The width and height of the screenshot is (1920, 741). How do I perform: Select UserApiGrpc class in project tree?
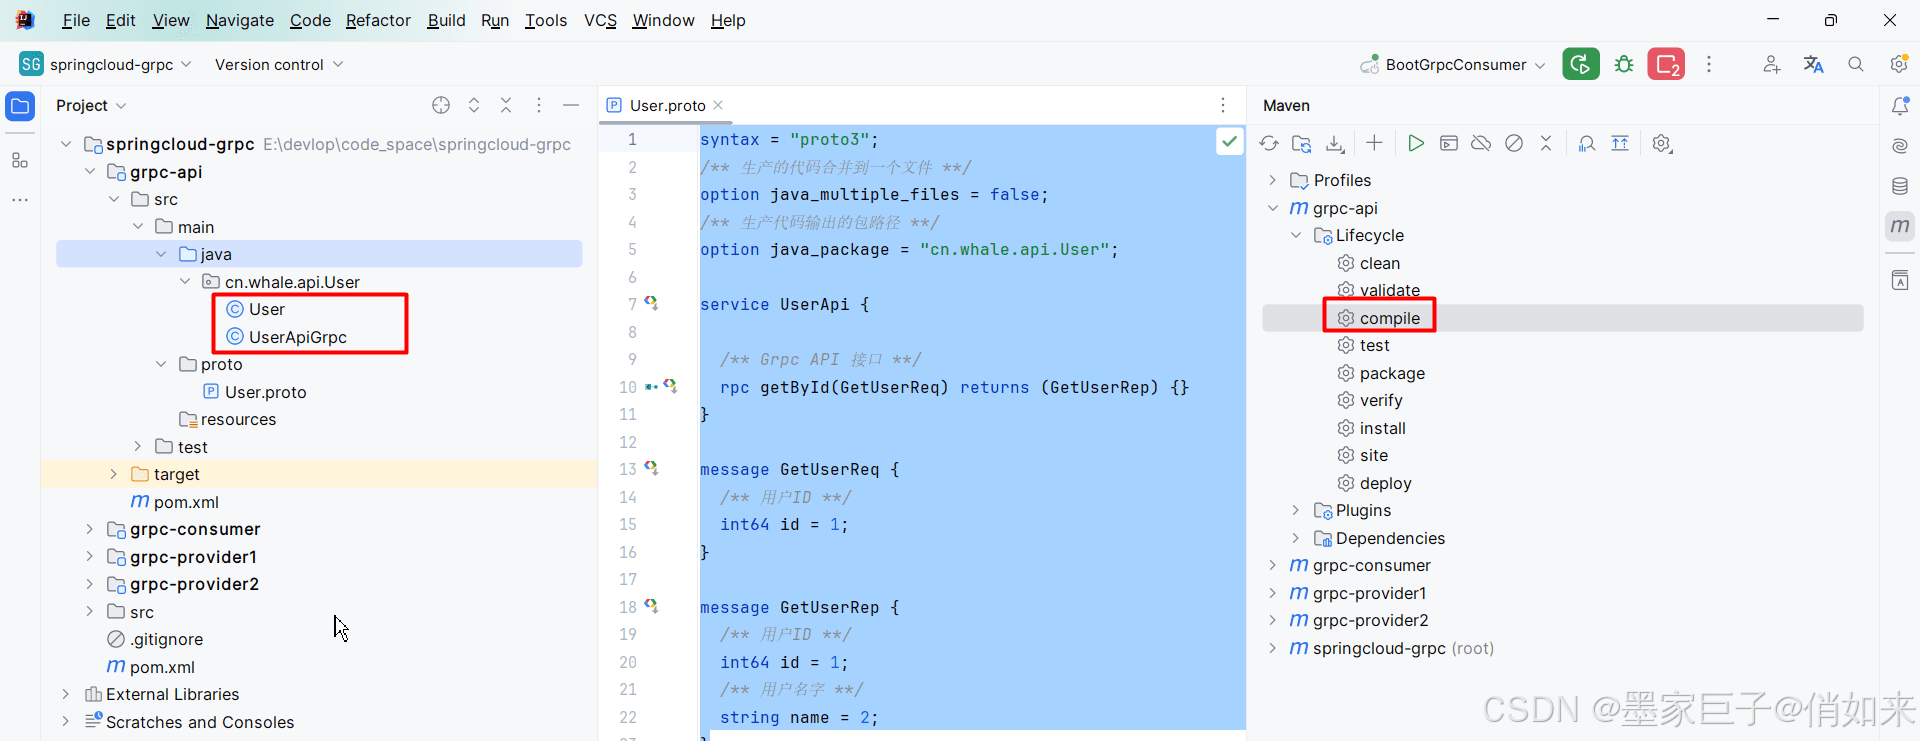click(297, 338)
